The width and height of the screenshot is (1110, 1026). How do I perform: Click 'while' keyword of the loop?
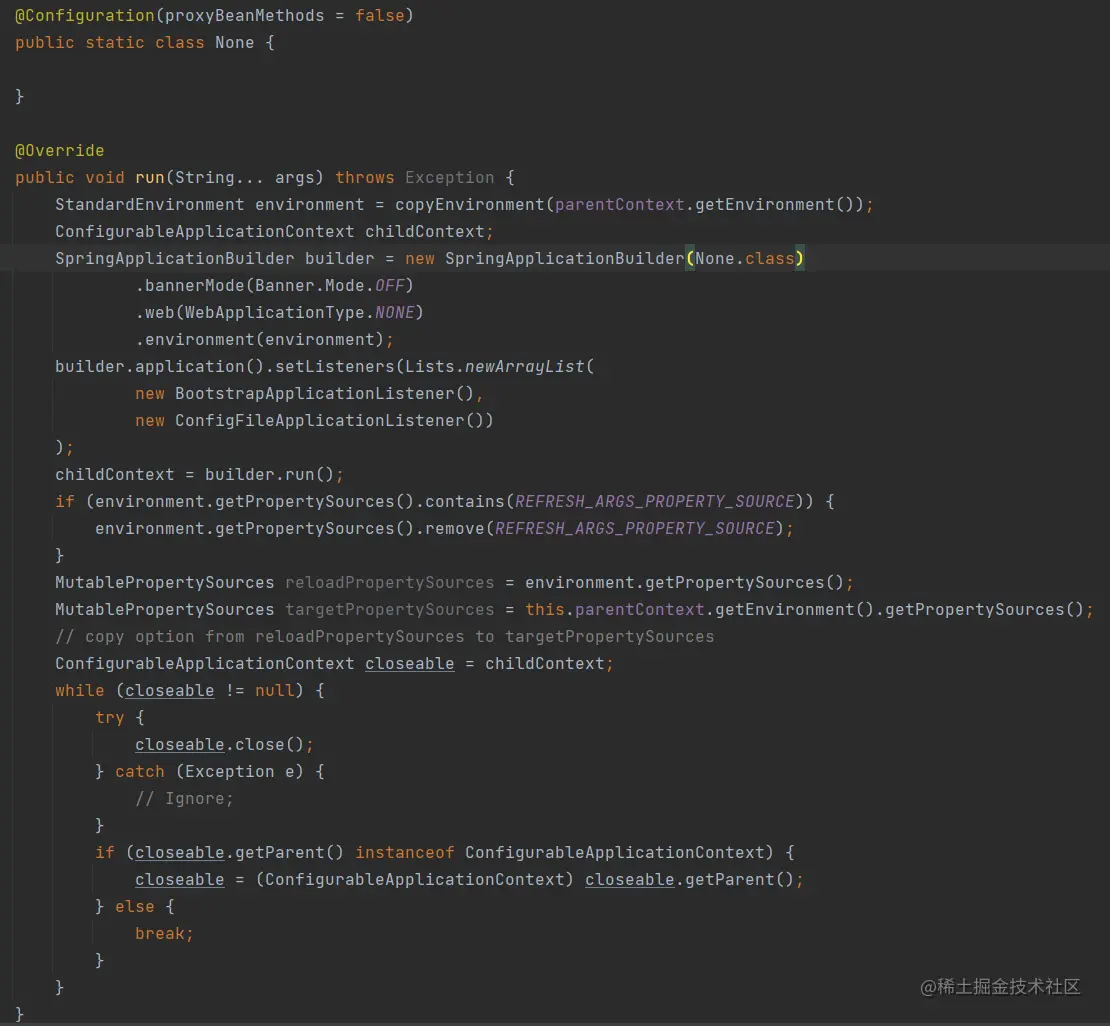pyautogui.click(x=79, y=690)
